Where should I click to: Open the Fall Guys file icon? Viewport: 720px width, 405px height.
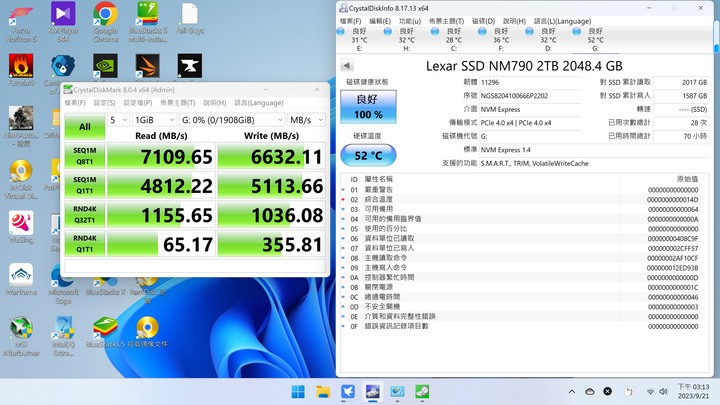(190, 19)
